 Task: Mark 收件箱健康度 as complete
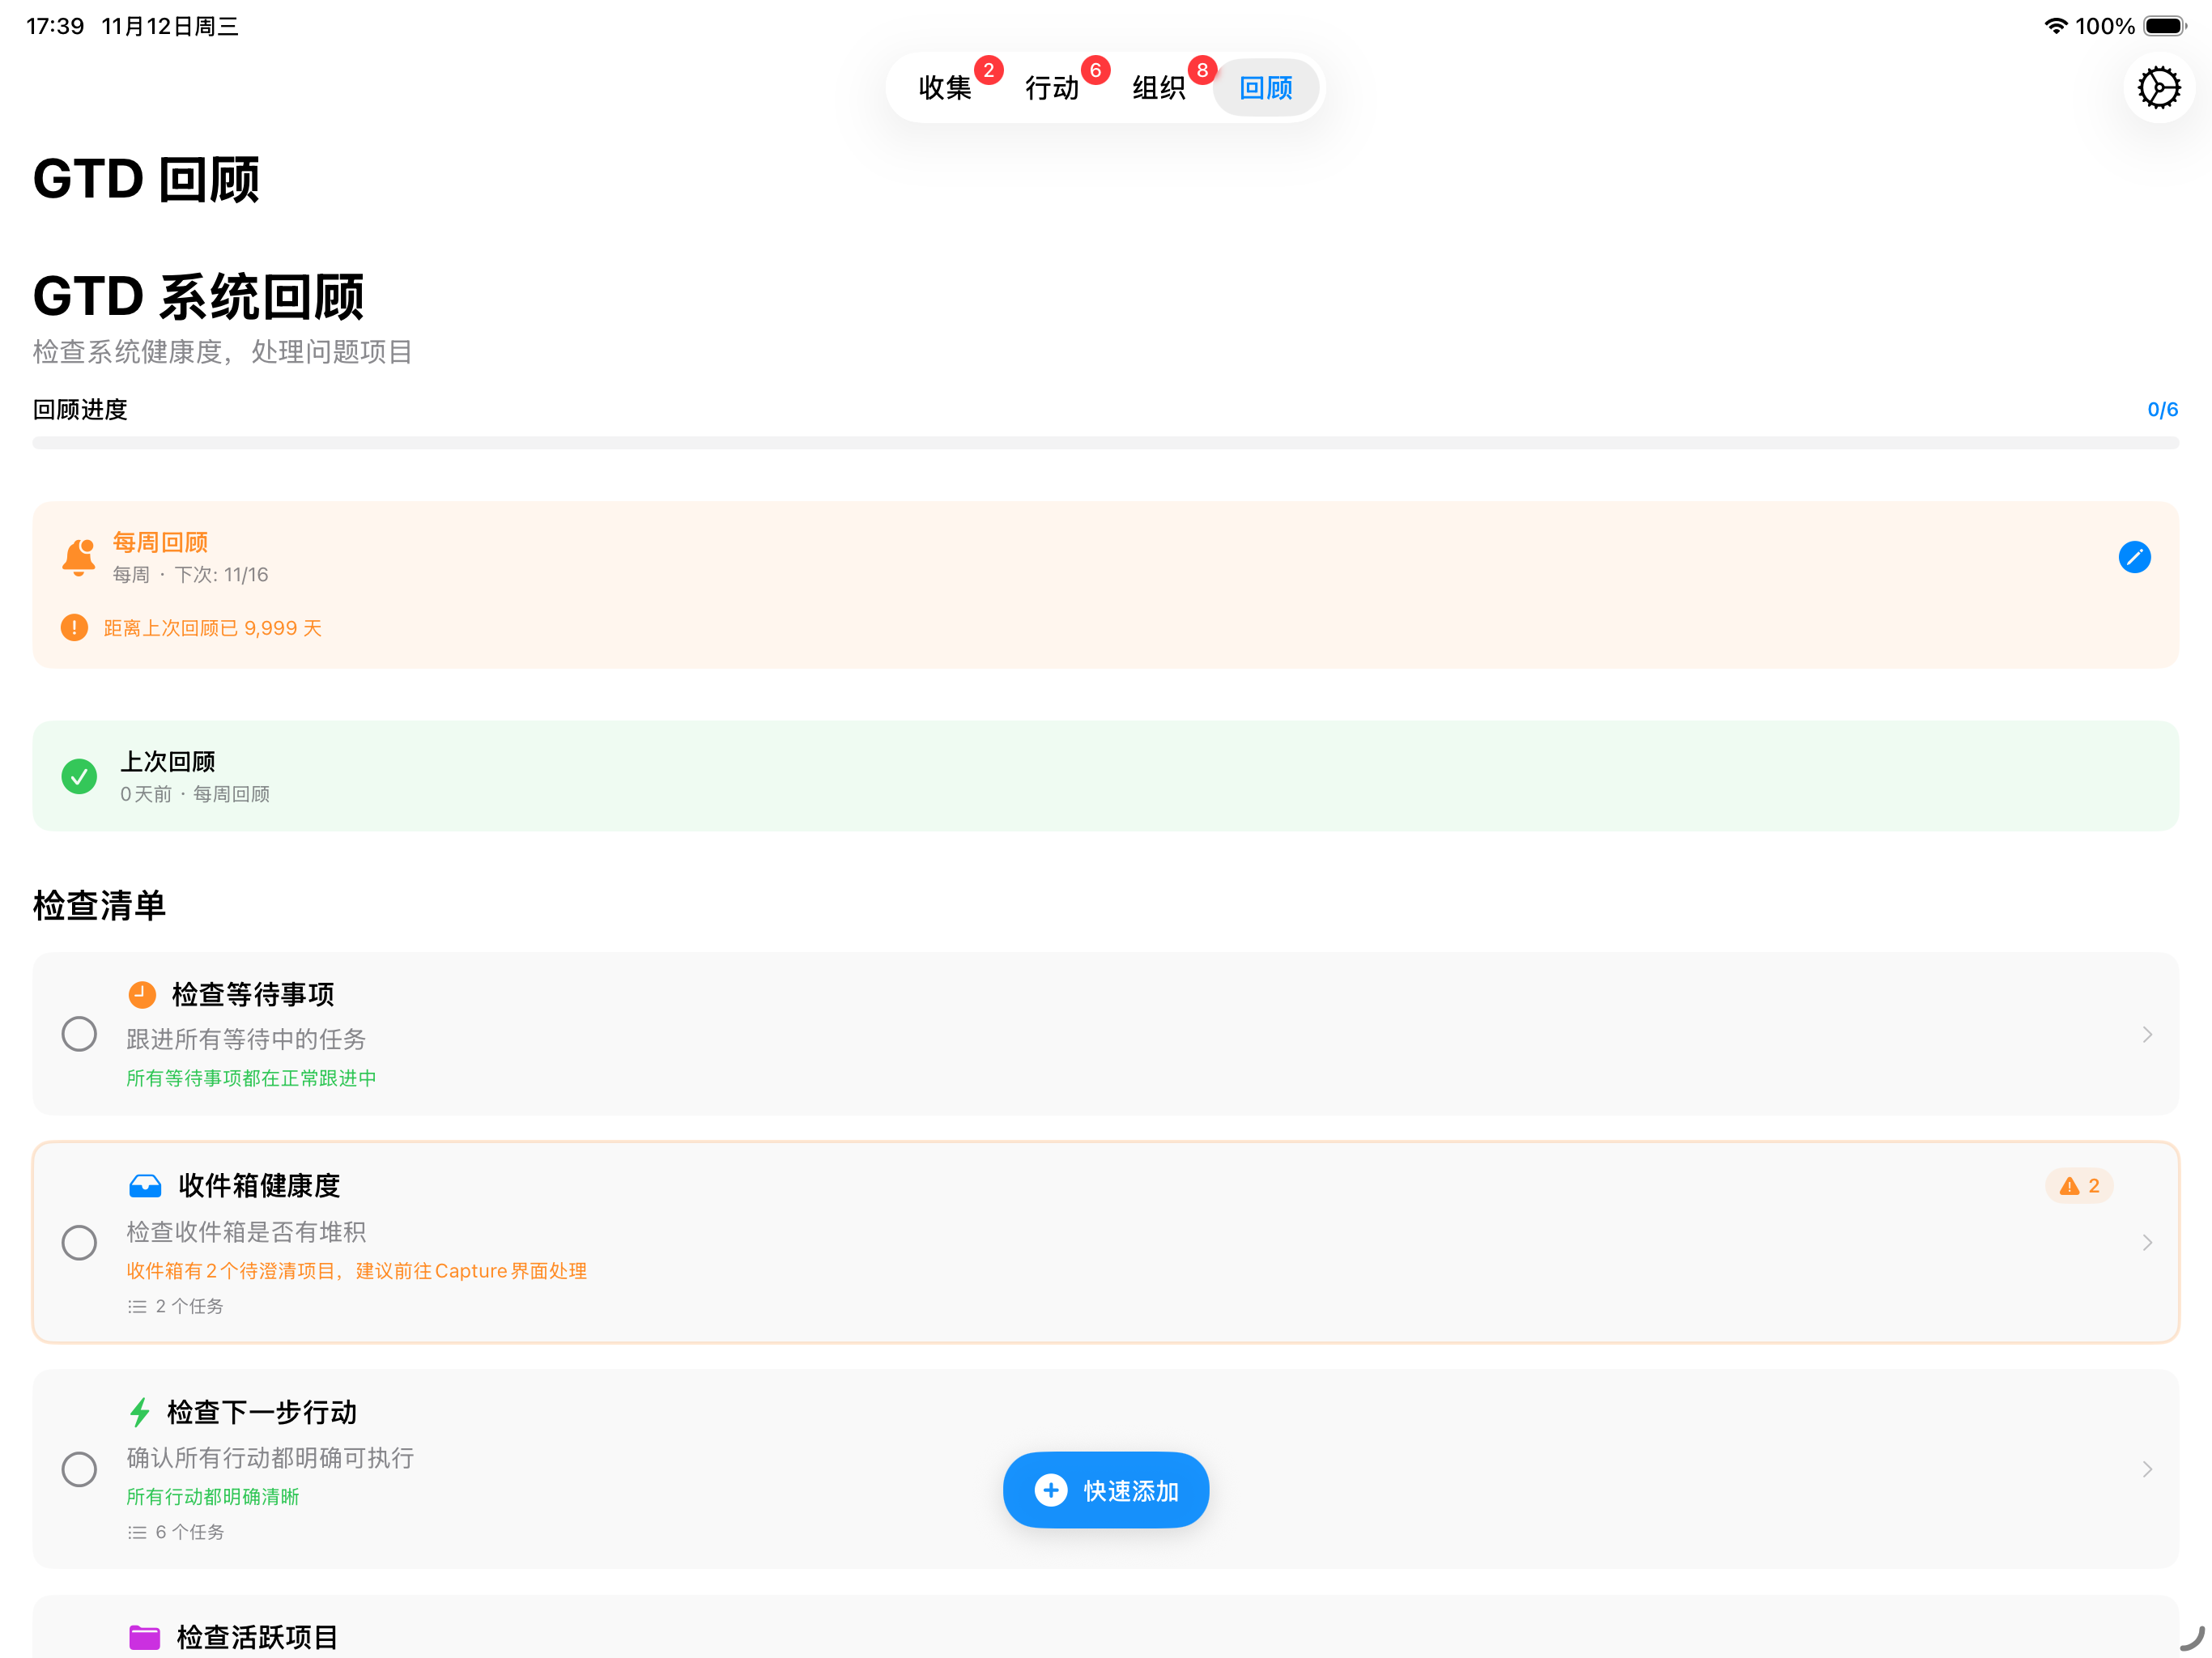point(79,1242)
